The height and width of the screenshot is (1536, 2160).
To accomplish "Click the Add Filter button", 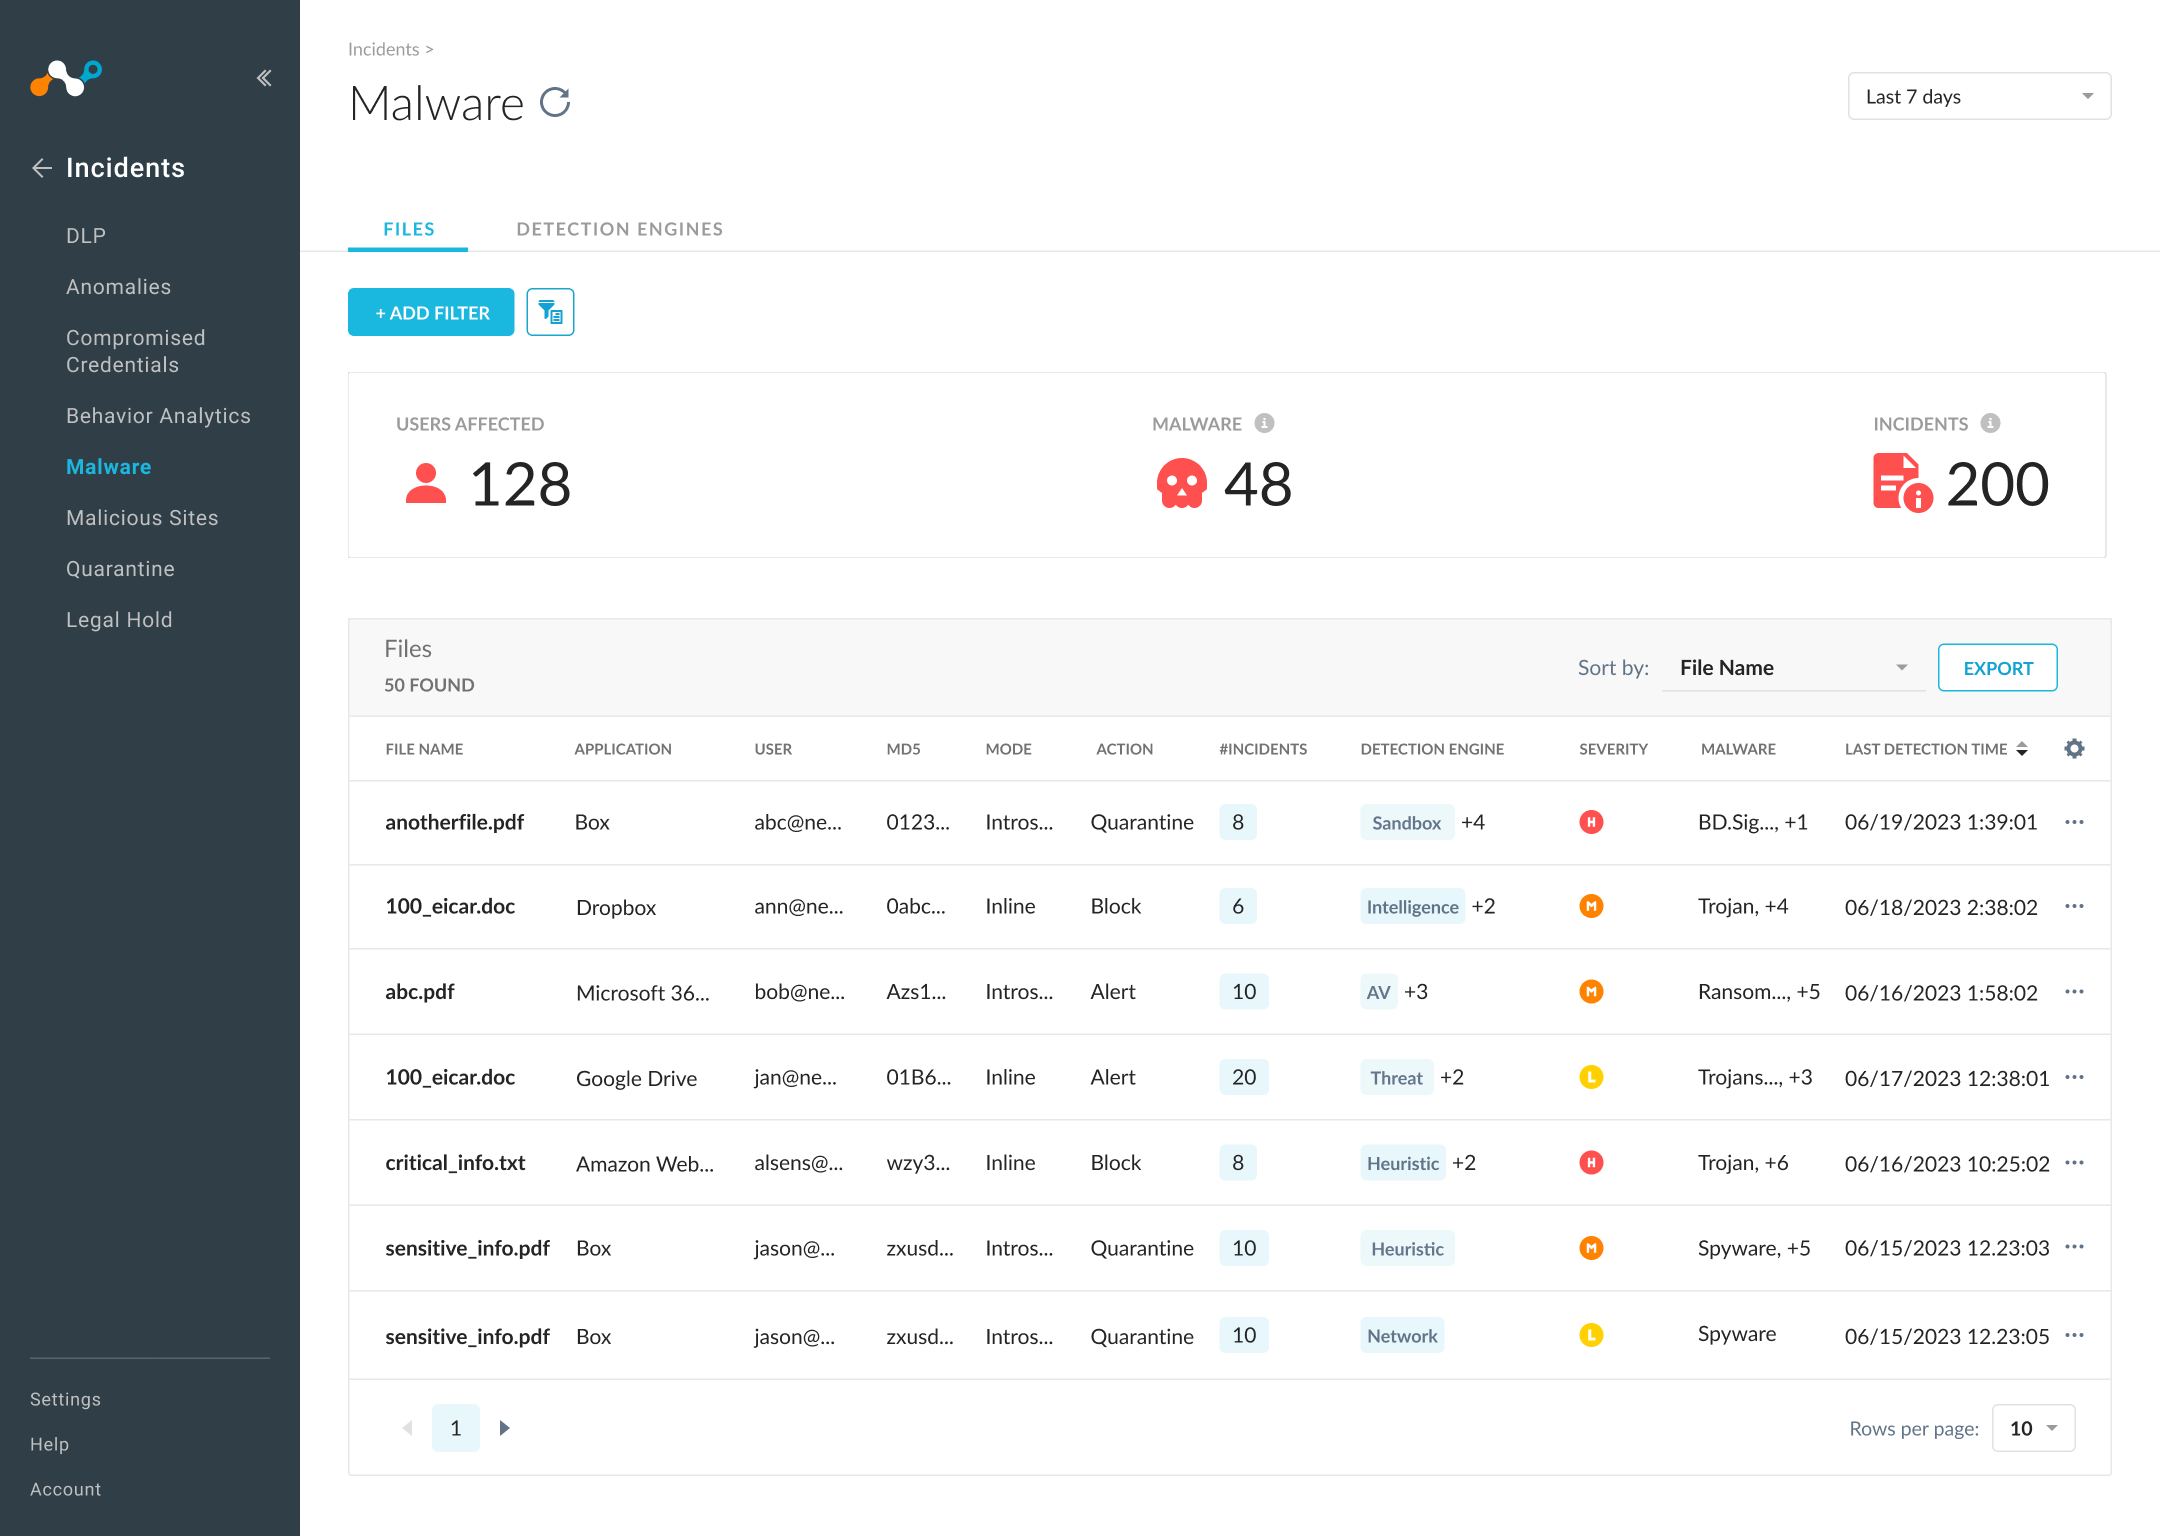I will pos(431,312).
